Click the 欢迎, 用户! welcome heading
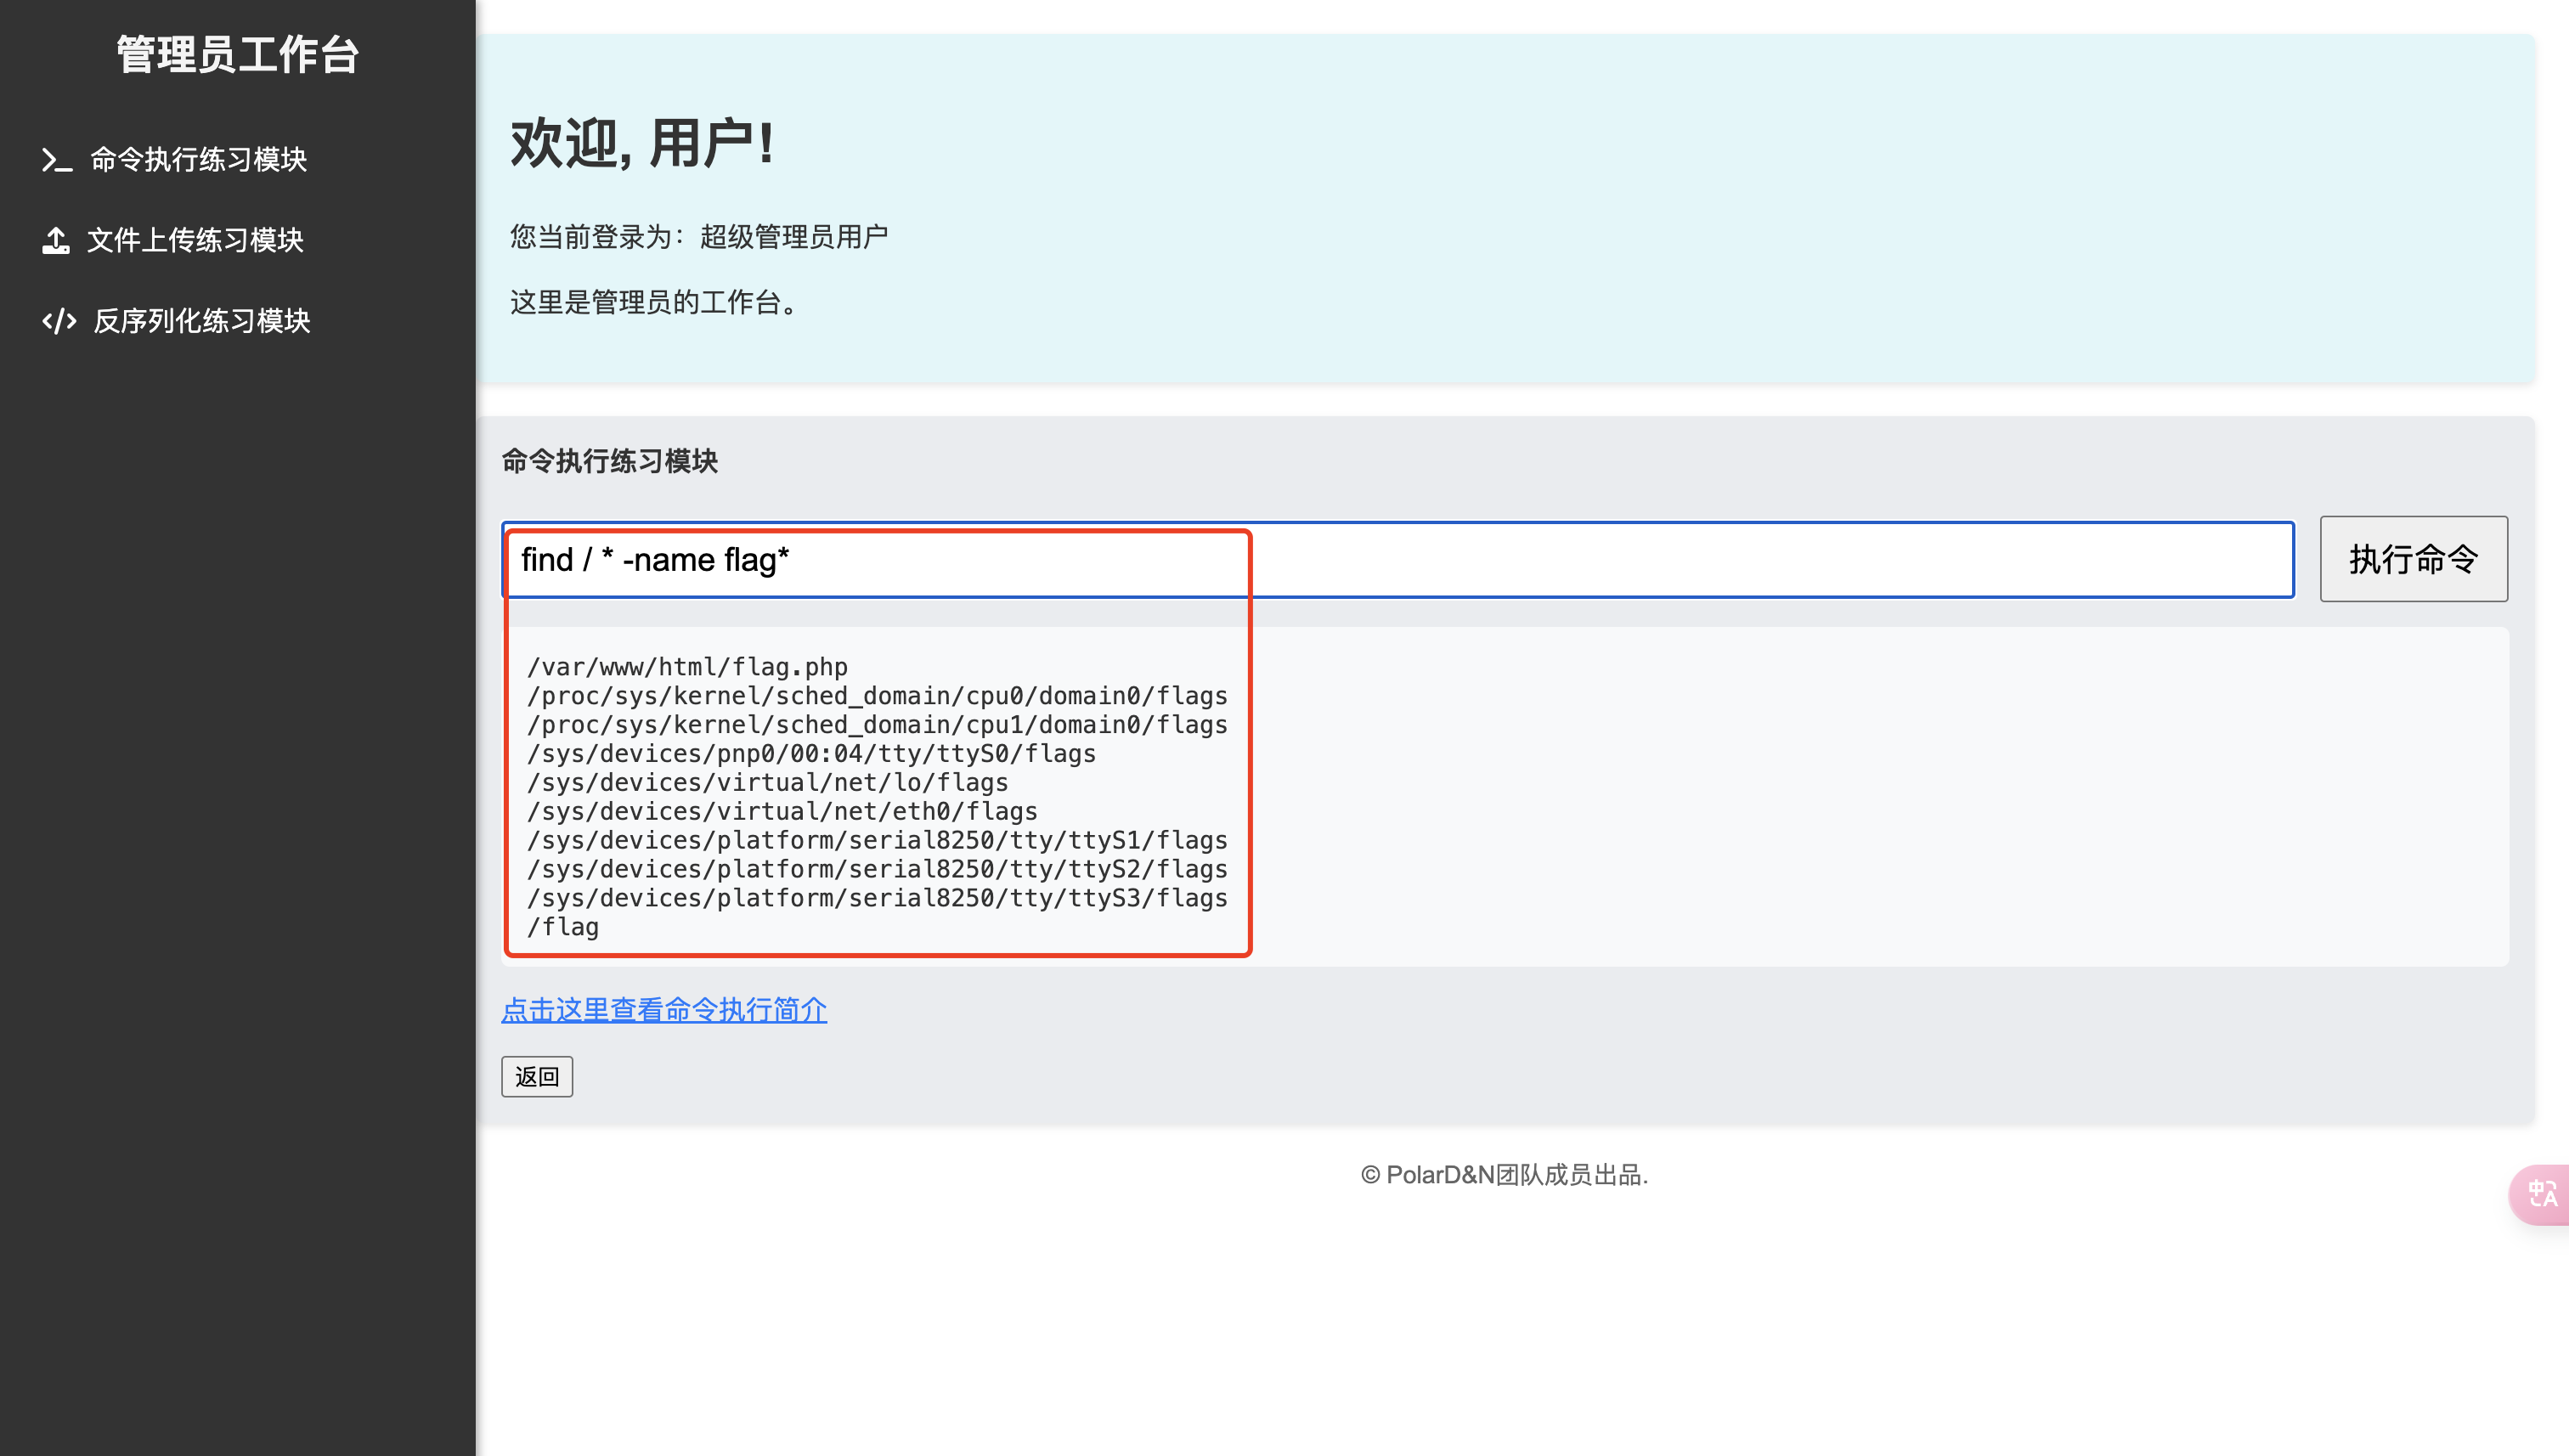 [642, 143]
